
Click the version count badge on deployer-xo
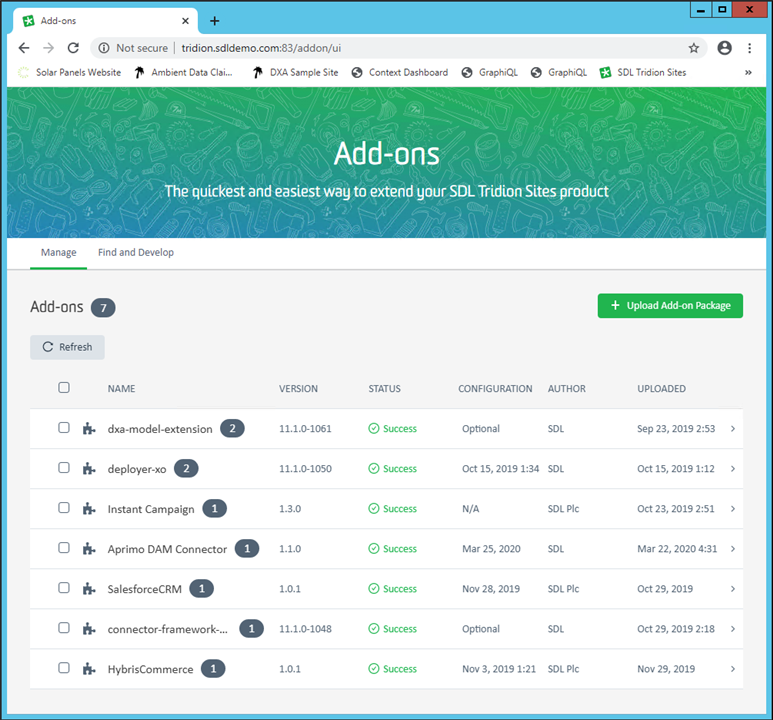[x=186, y=468]
